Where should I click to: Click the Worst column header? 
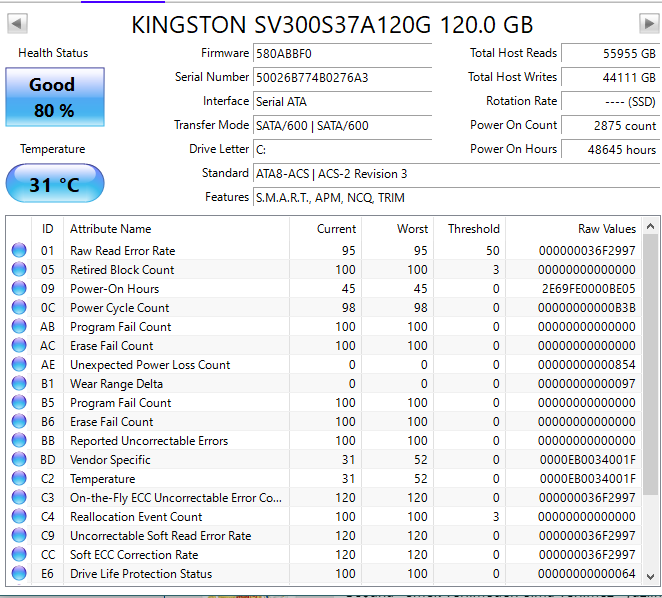point(398,229)
